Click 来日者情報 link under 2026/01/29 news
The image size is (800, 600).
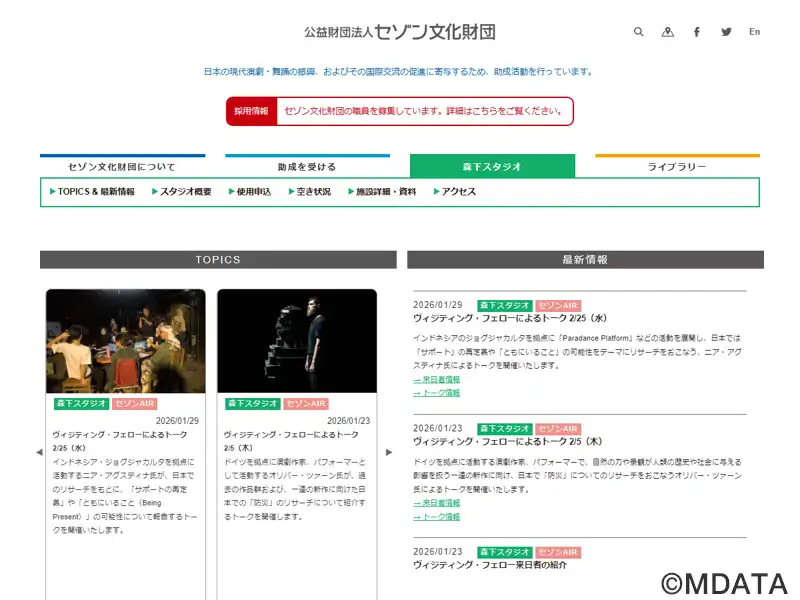(437, 380)
